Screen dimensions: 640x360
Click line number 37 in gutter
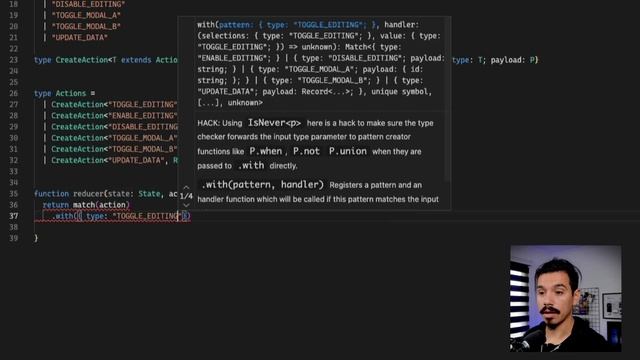point(14,216)
